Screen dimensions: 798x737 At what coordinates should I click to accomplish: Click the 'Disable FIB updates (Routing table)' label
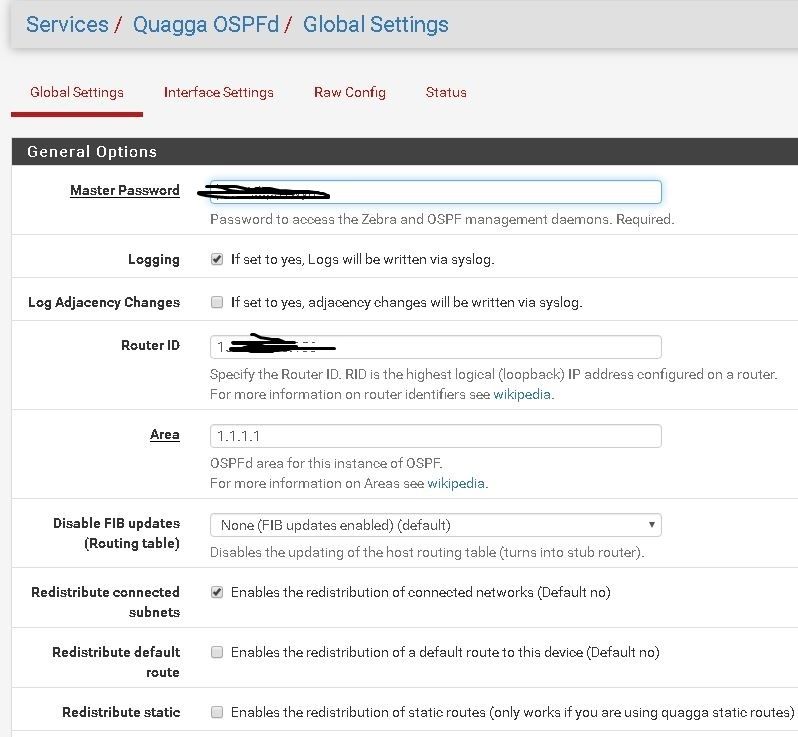[117, 533]
